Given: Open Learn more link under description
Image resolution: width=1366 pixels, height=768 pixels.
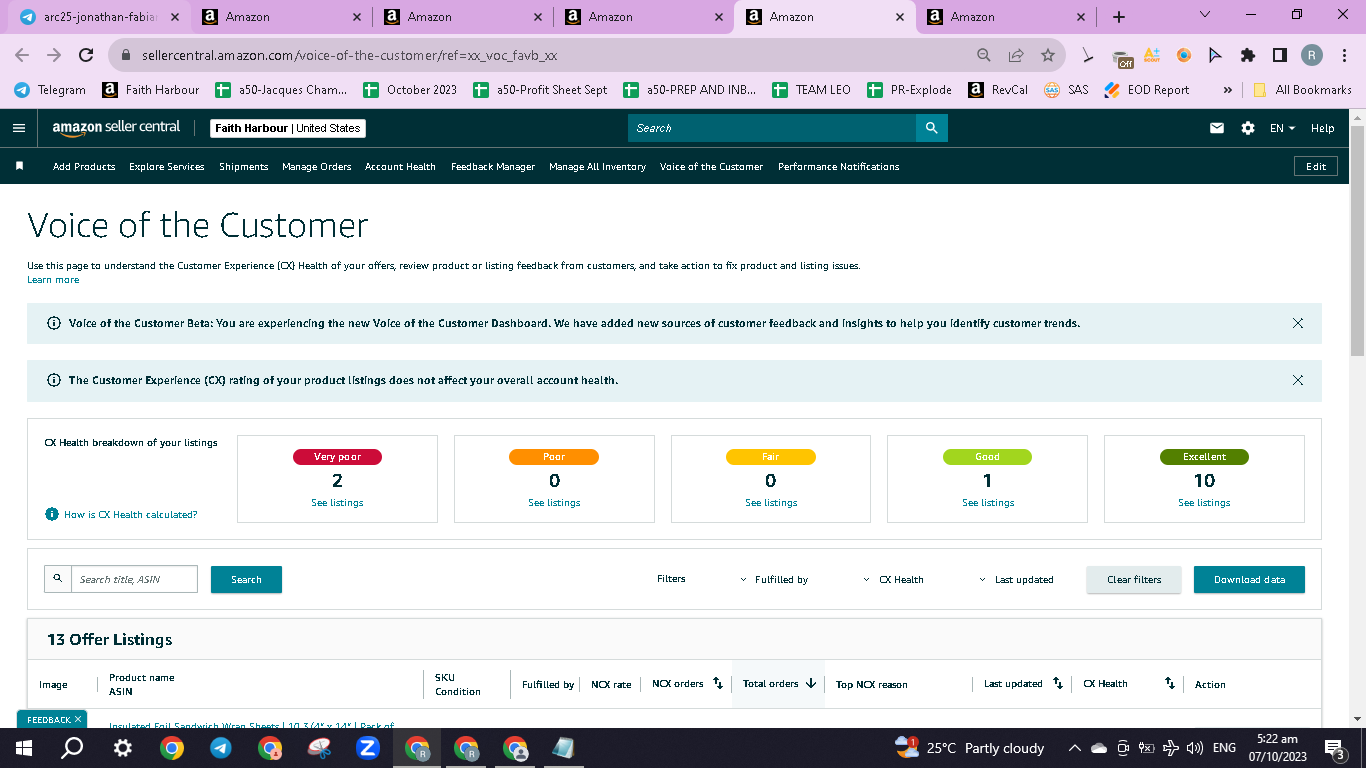Looking at the screenshot, I should tap(53, 280).
